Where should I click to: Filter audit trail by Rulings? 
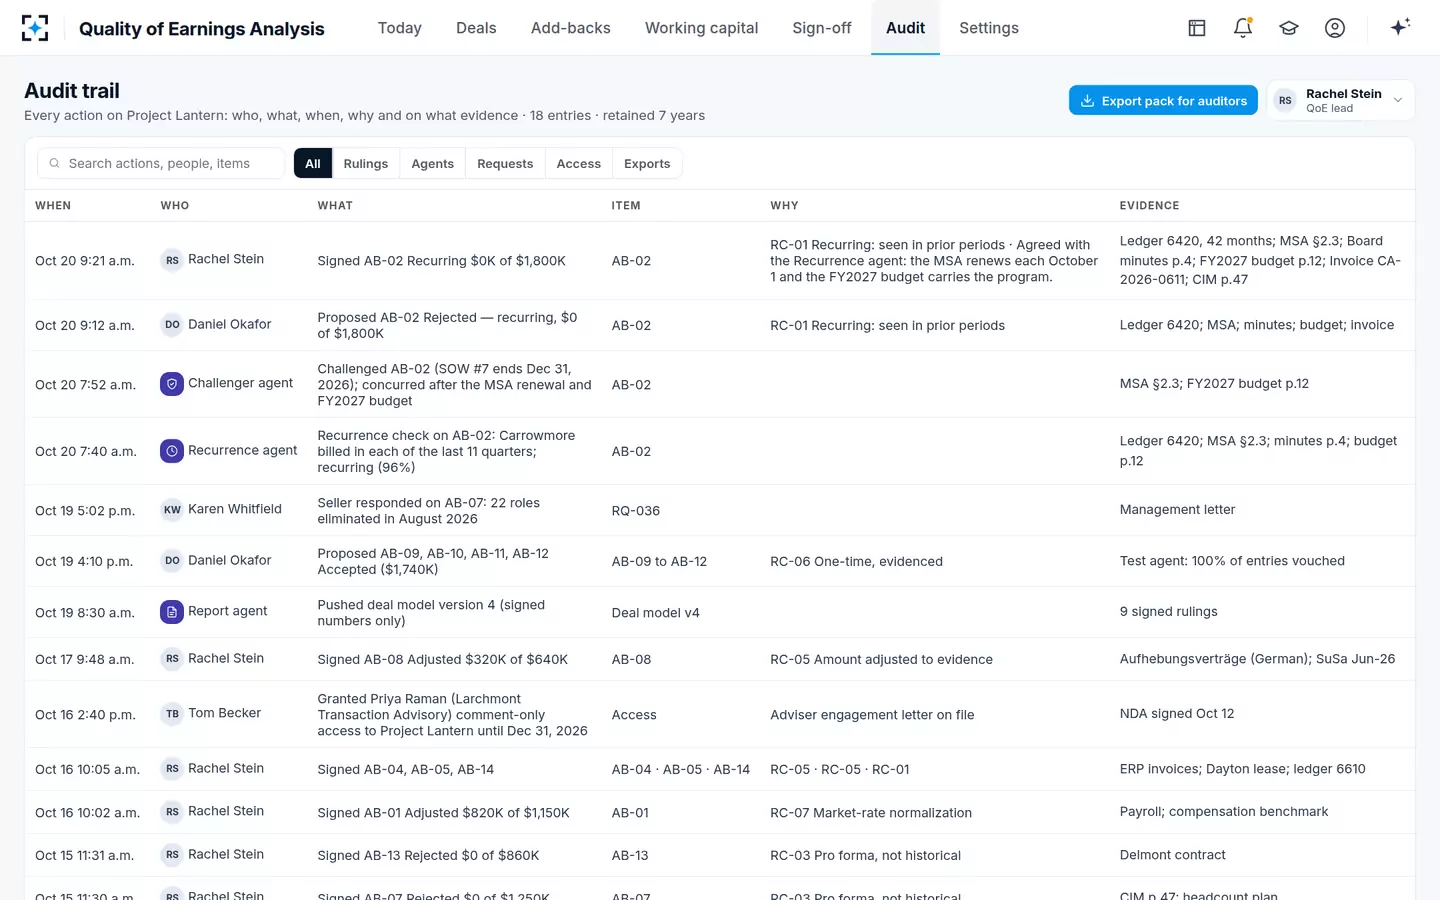tap(366, 163)
